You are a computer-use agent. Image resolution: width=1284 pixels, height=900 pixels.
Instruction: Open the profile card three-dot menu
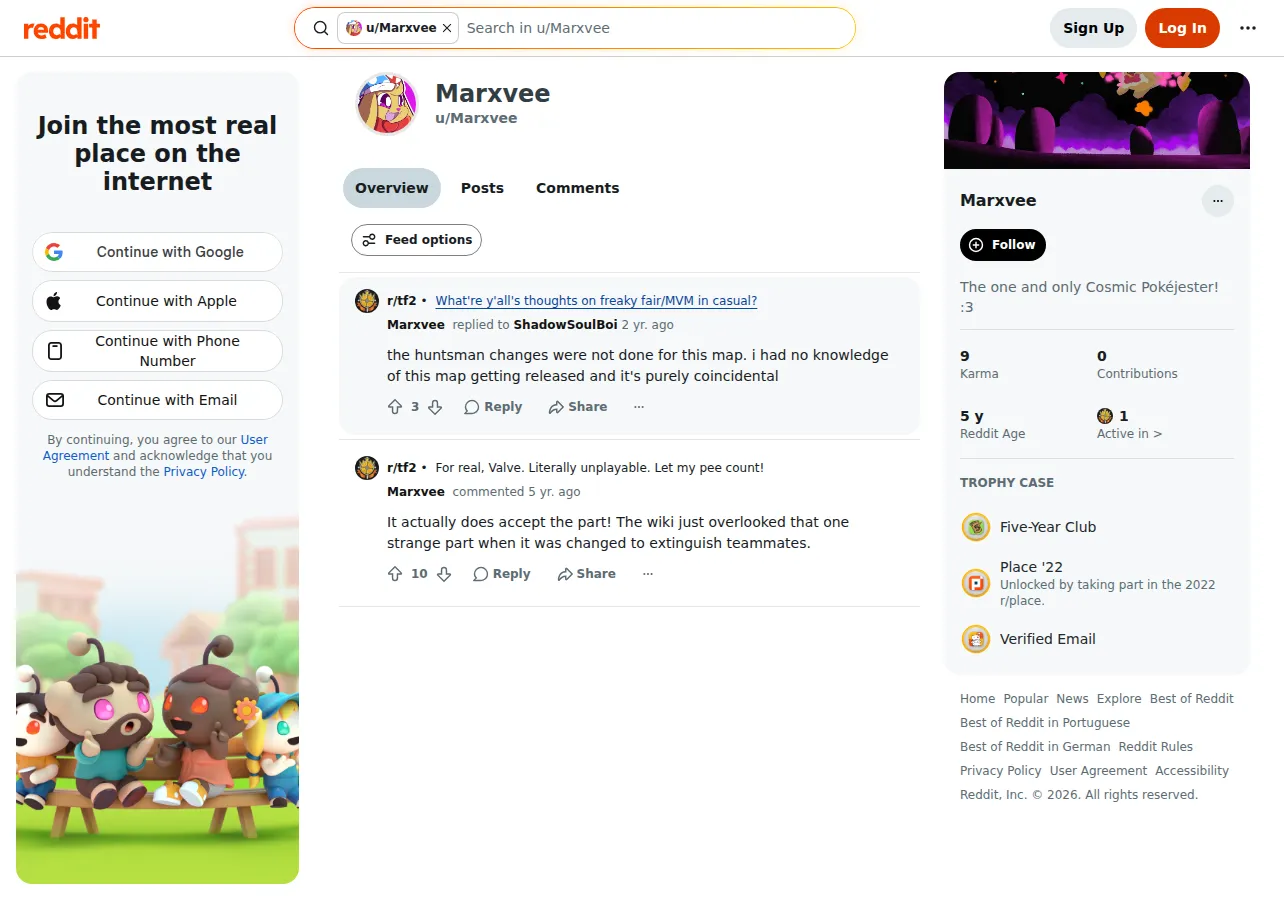(1218, 201)
